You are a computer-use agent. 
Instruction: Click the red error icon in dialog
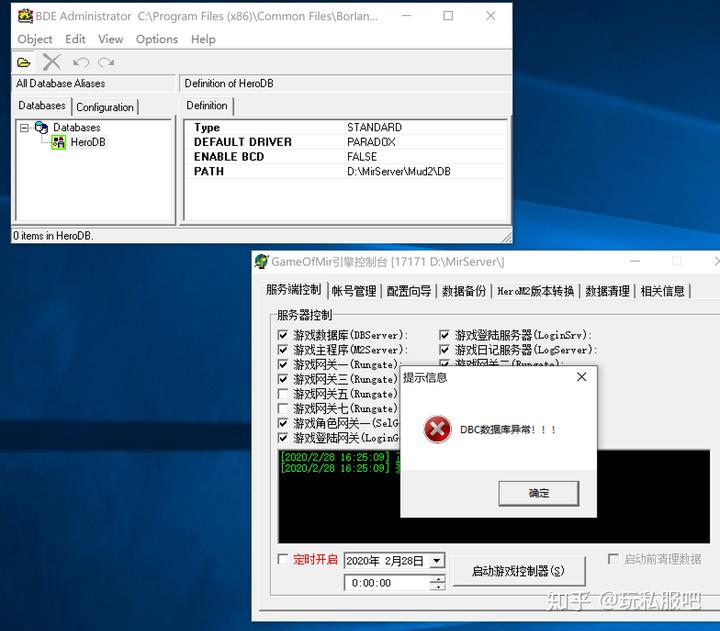pyautogui.click(x=437, y=429)
